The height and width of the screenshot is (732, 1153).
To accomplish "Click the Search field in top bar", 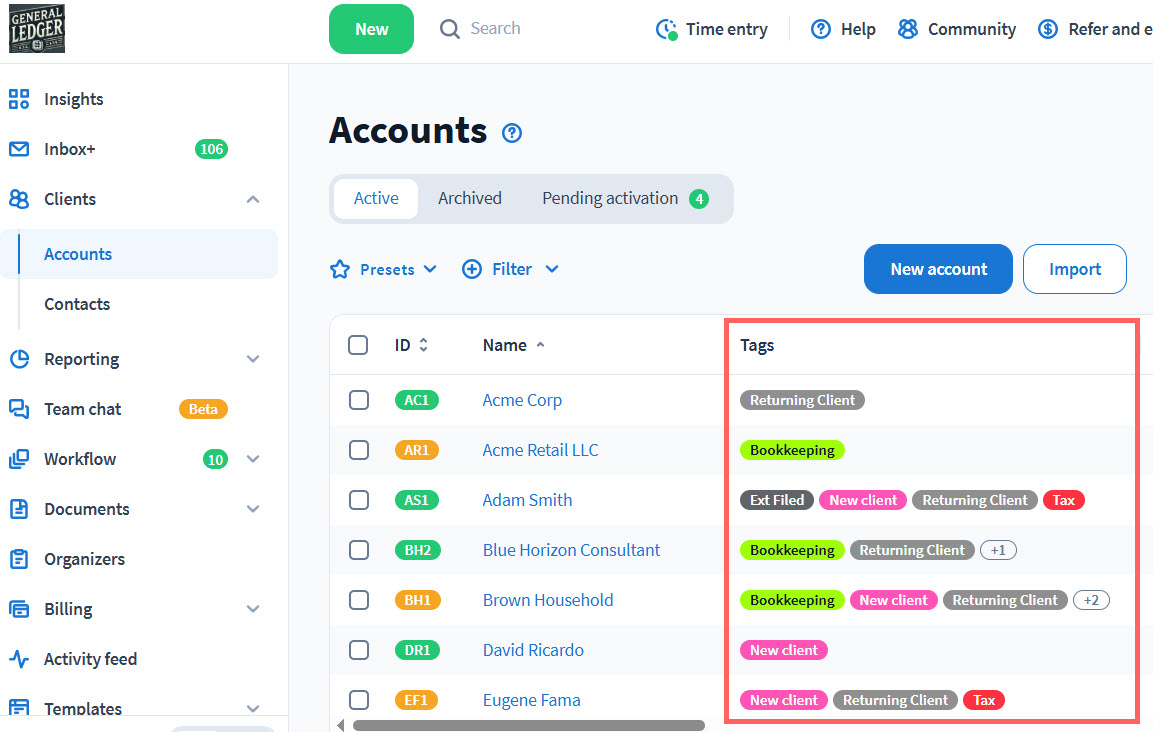I will [495, 29].
